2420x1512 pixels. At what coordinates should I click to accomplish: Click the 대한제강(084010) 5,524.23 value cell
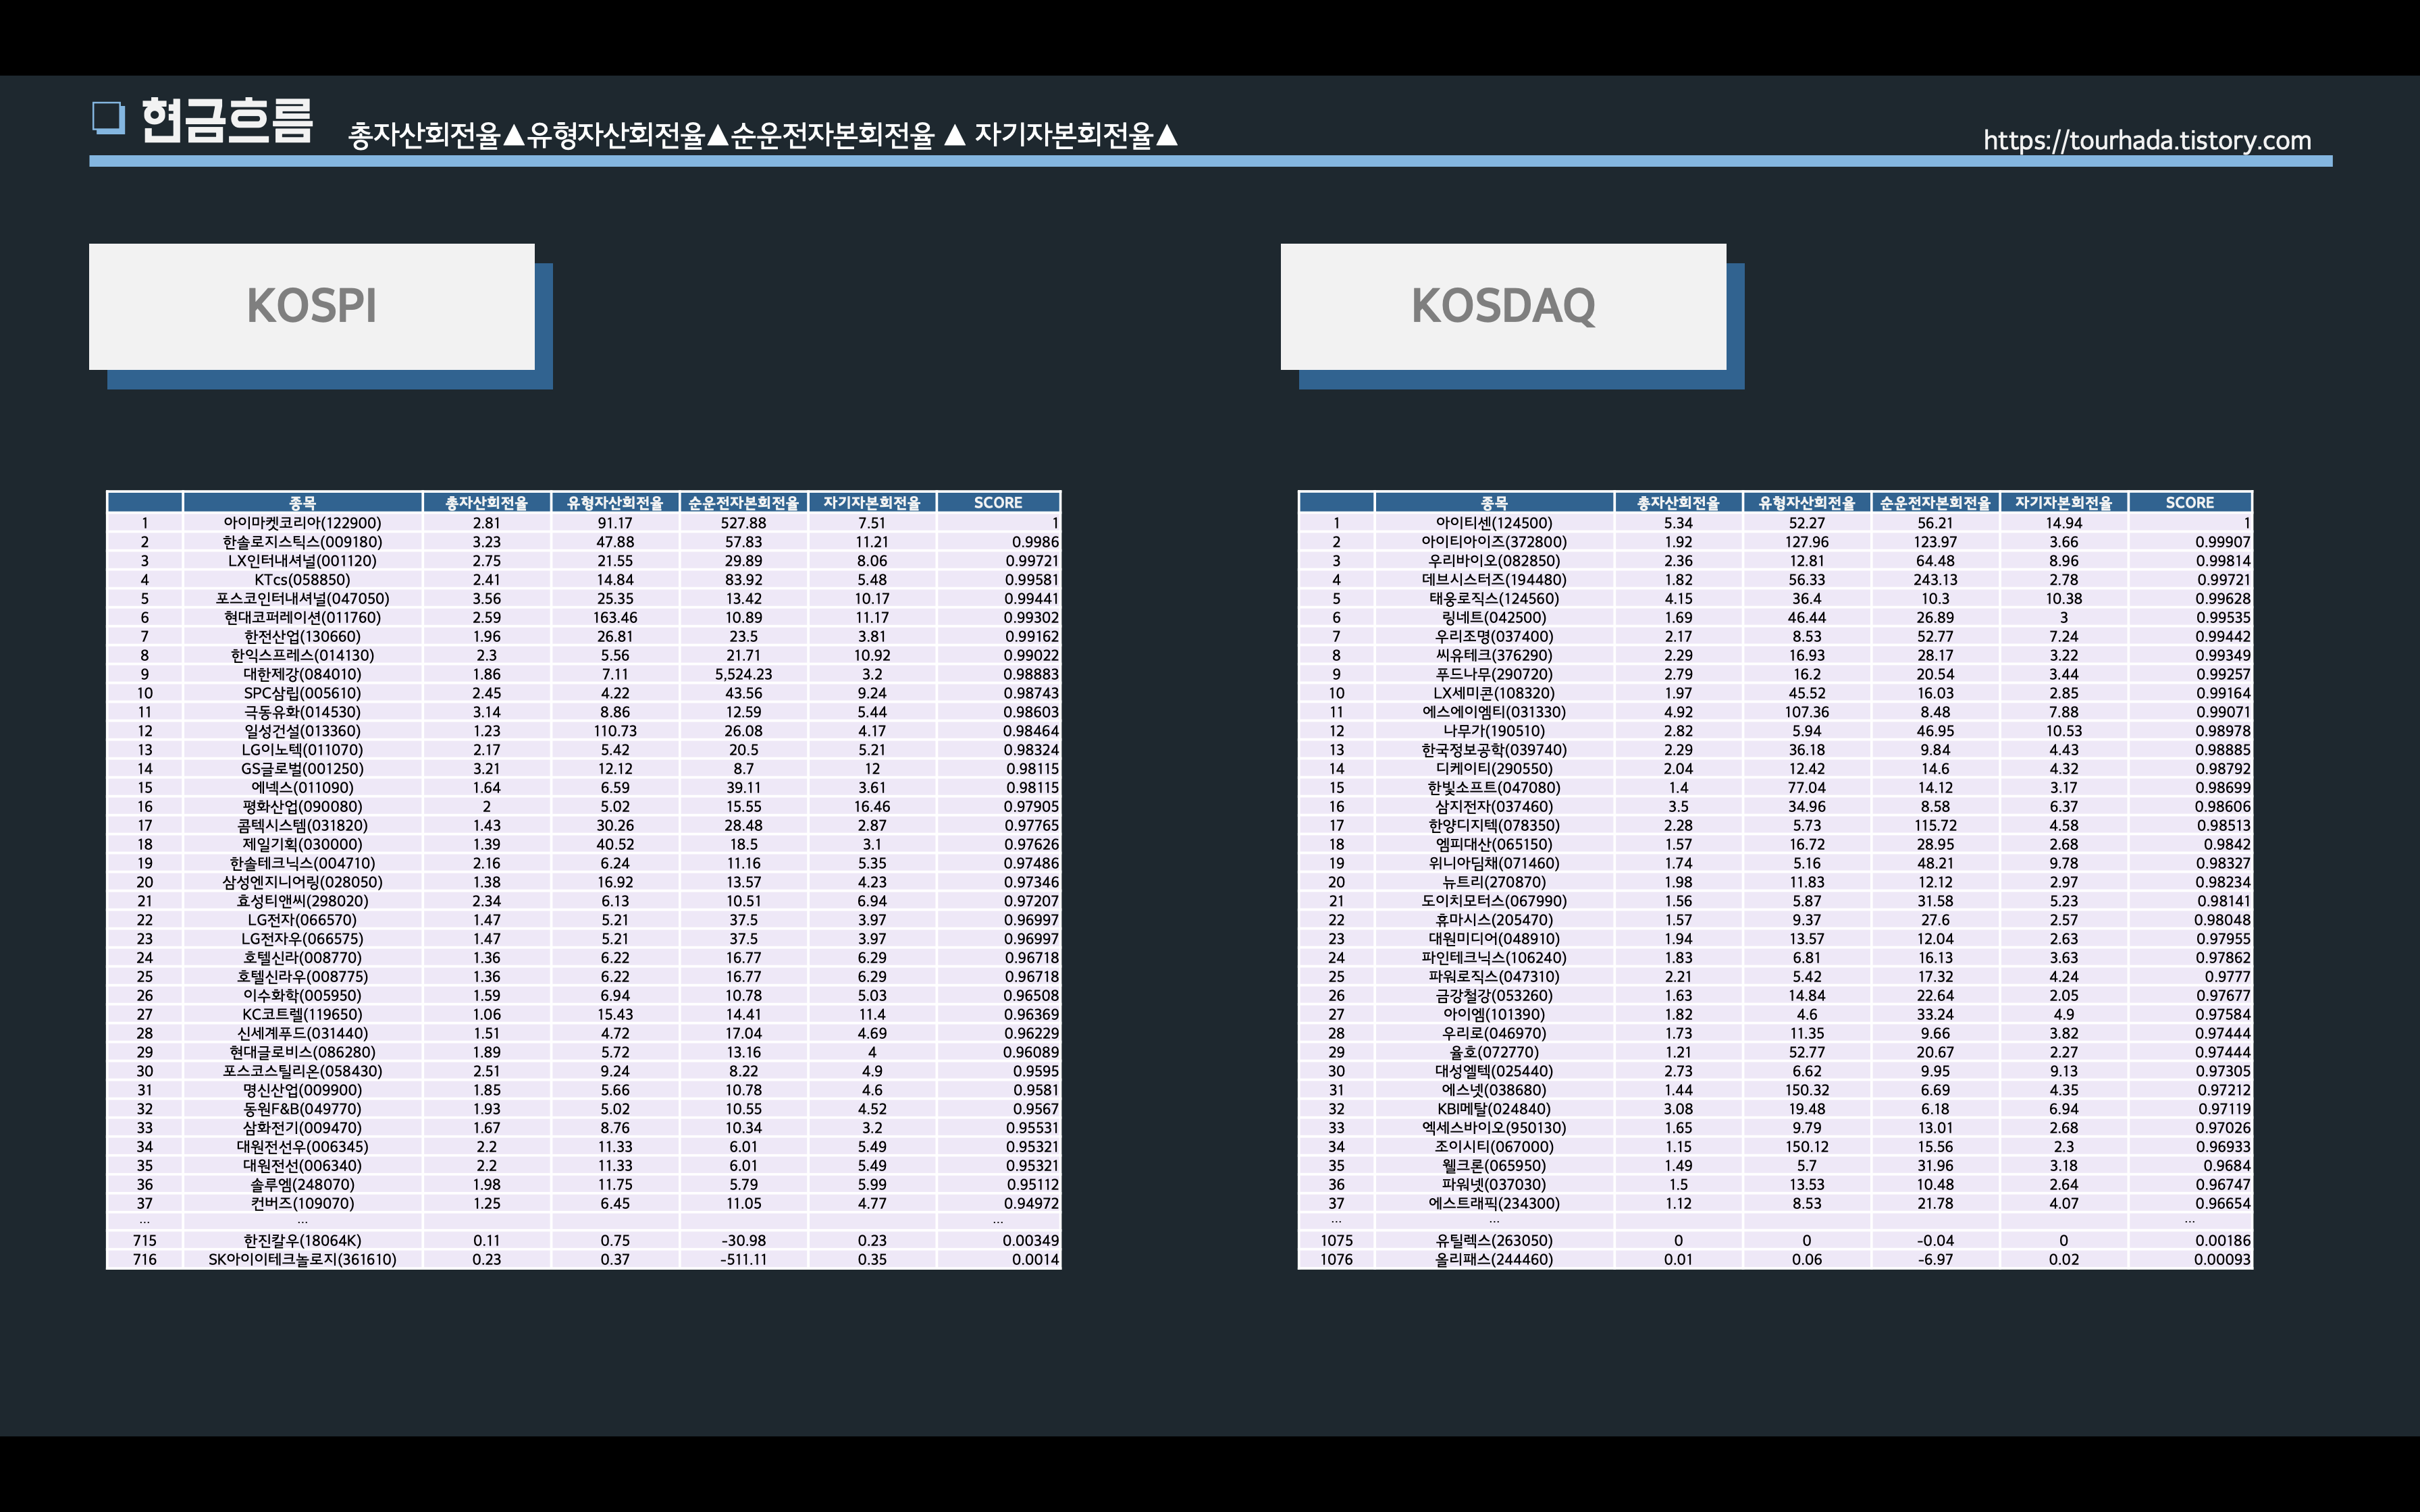click(x=743, y=674)
